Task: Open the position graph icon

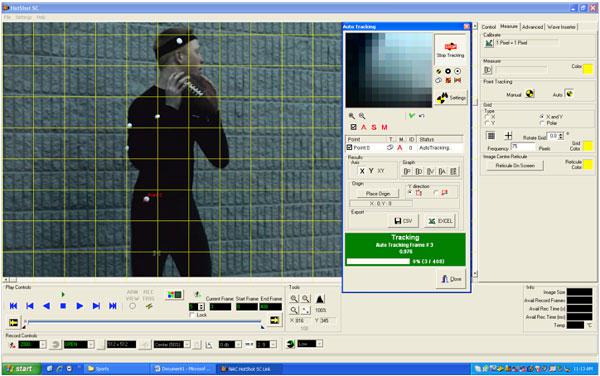Action: pyautogui.click(x=407, y=171)
